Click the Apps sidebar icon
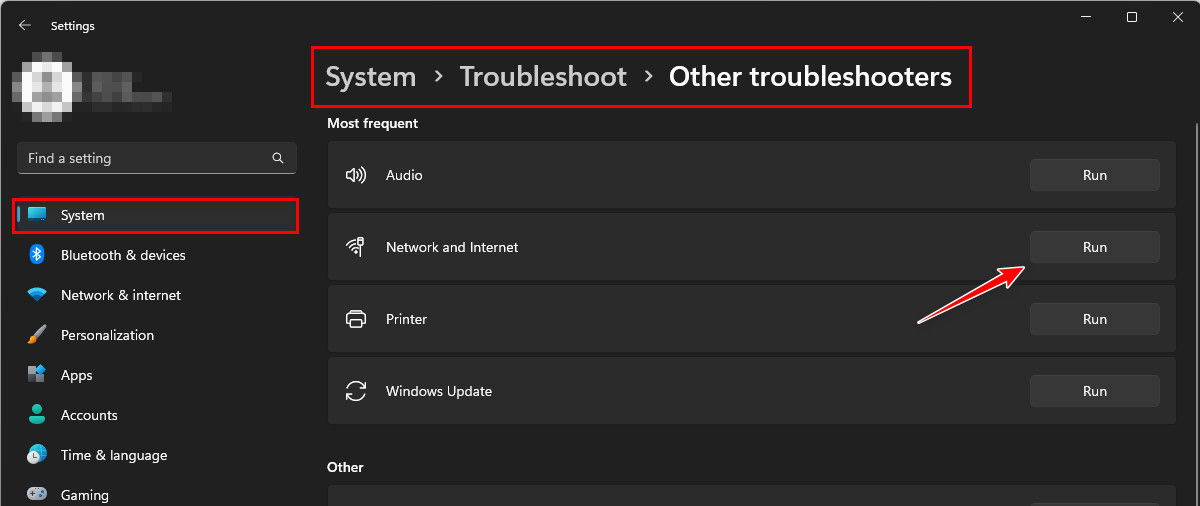This screenshot has width=1200, height=506. click(x=37, y=375)
